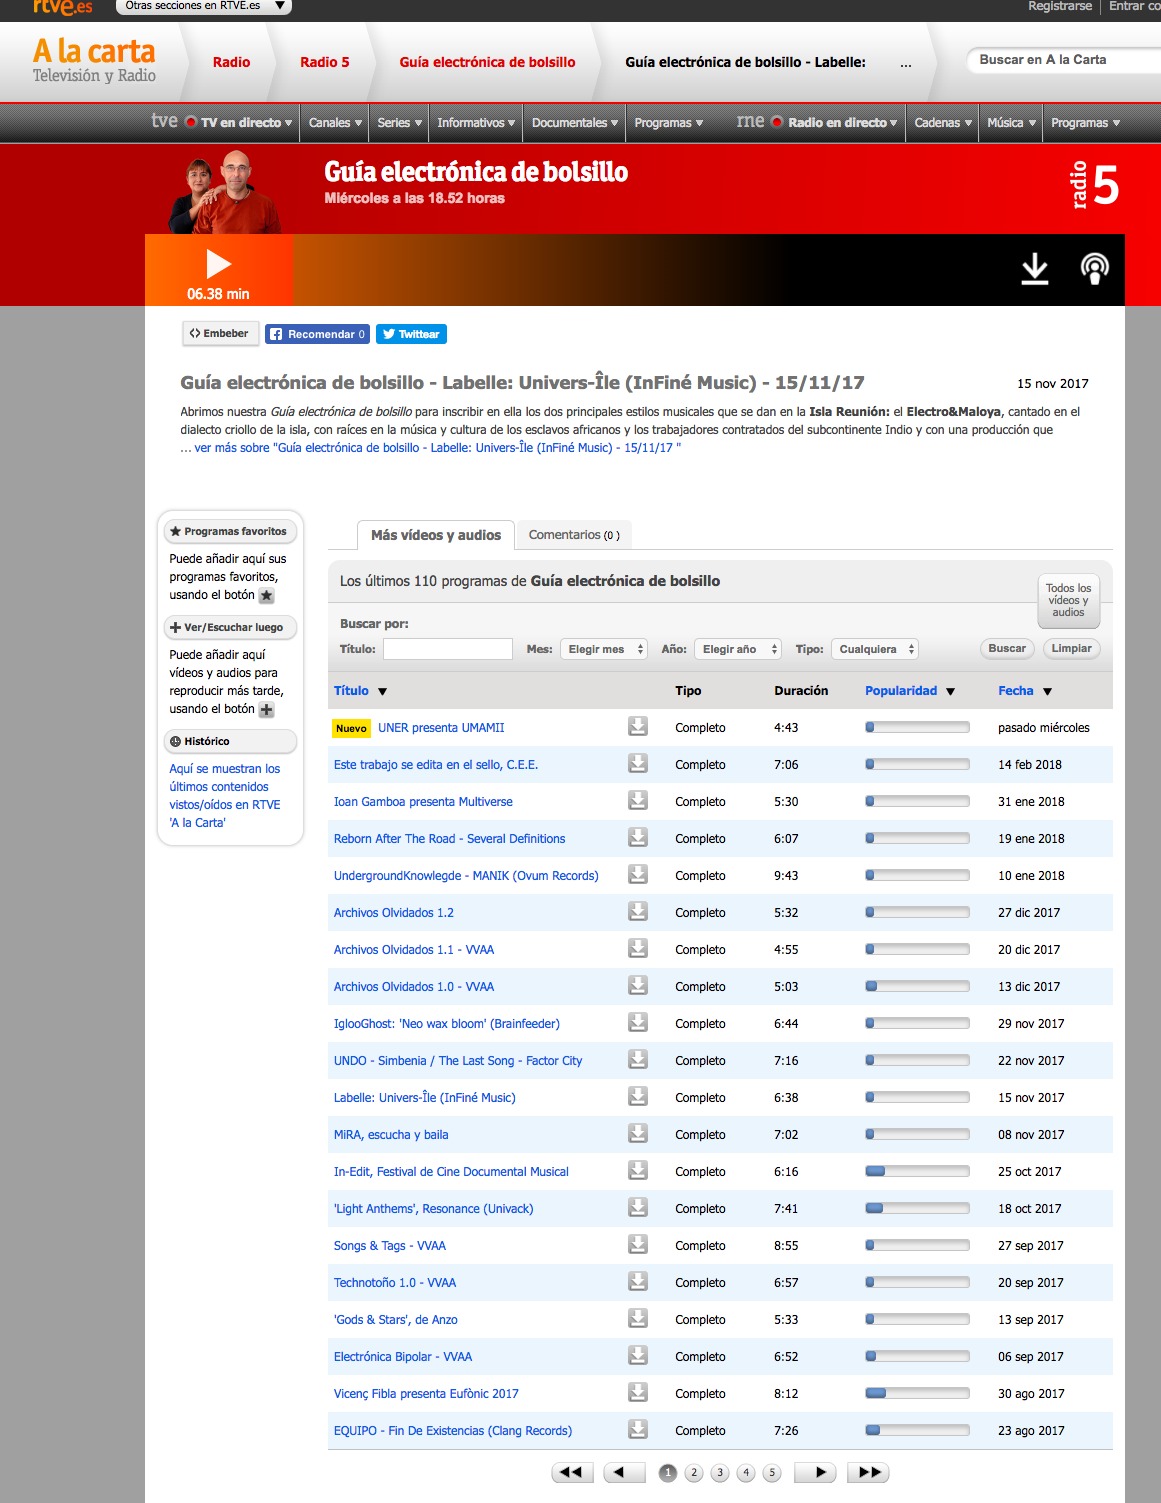Open the Elegir mes dropdown

604,649
